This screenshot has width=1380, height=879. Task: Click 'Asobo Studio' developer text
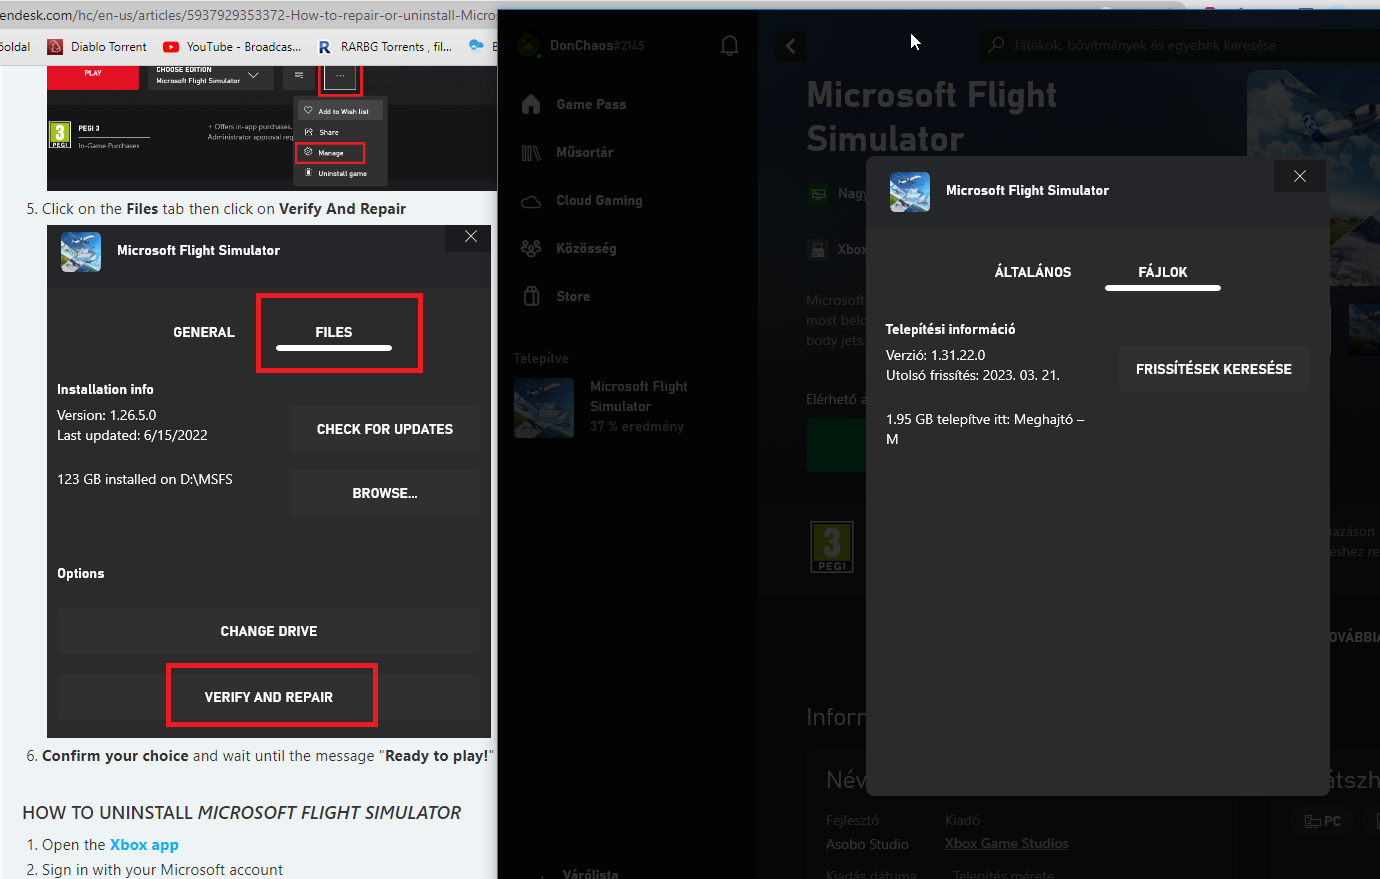tap(867, 844)
